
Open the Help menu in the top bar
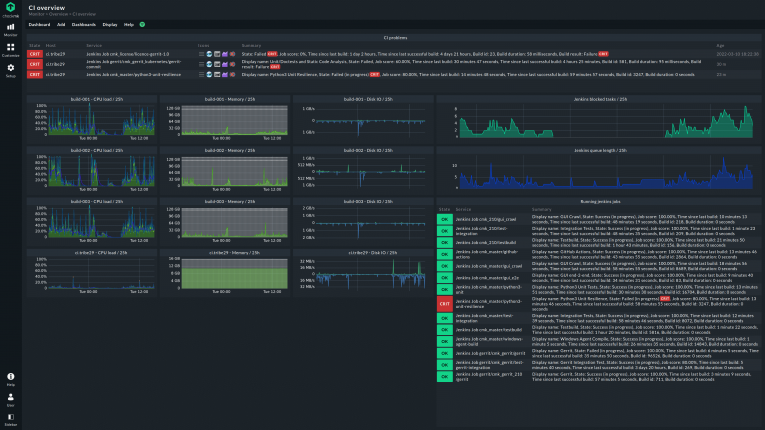pos(128,23)
